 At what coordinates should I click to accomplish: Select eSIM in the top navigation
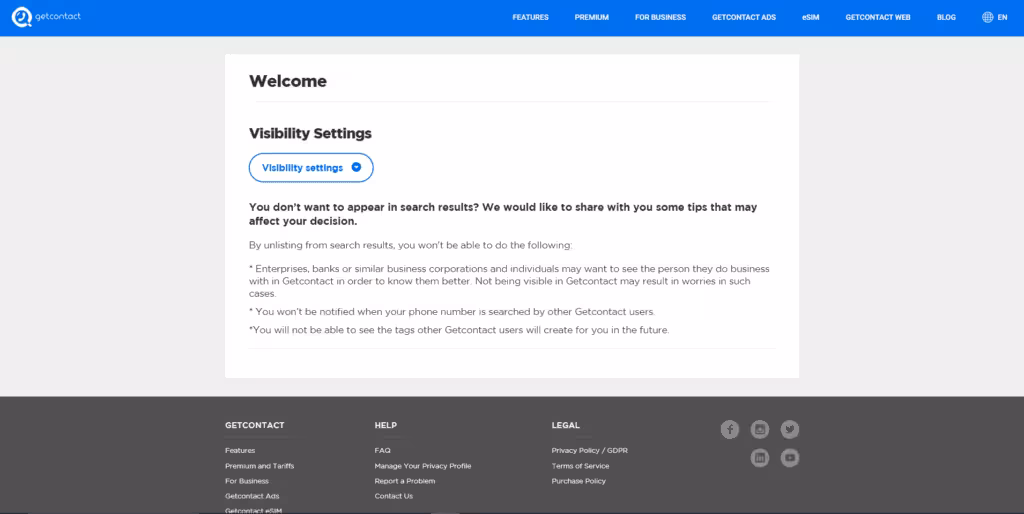810,18
